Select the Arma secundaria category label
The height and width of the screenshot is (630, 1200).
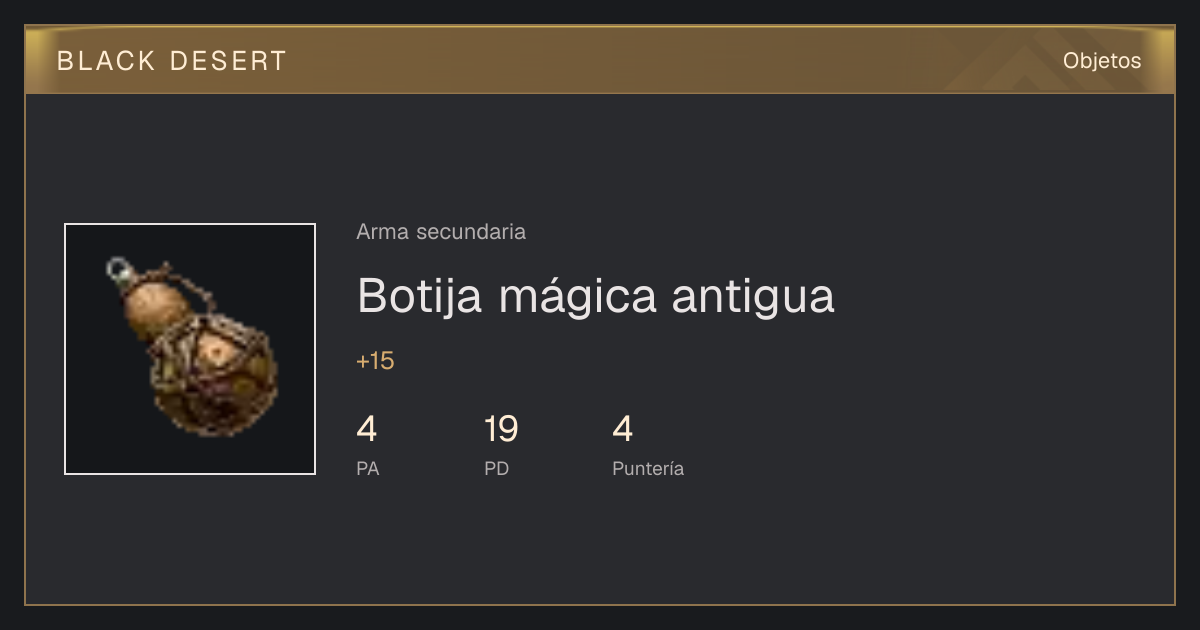pyautogui.click(x=441, y=232)
